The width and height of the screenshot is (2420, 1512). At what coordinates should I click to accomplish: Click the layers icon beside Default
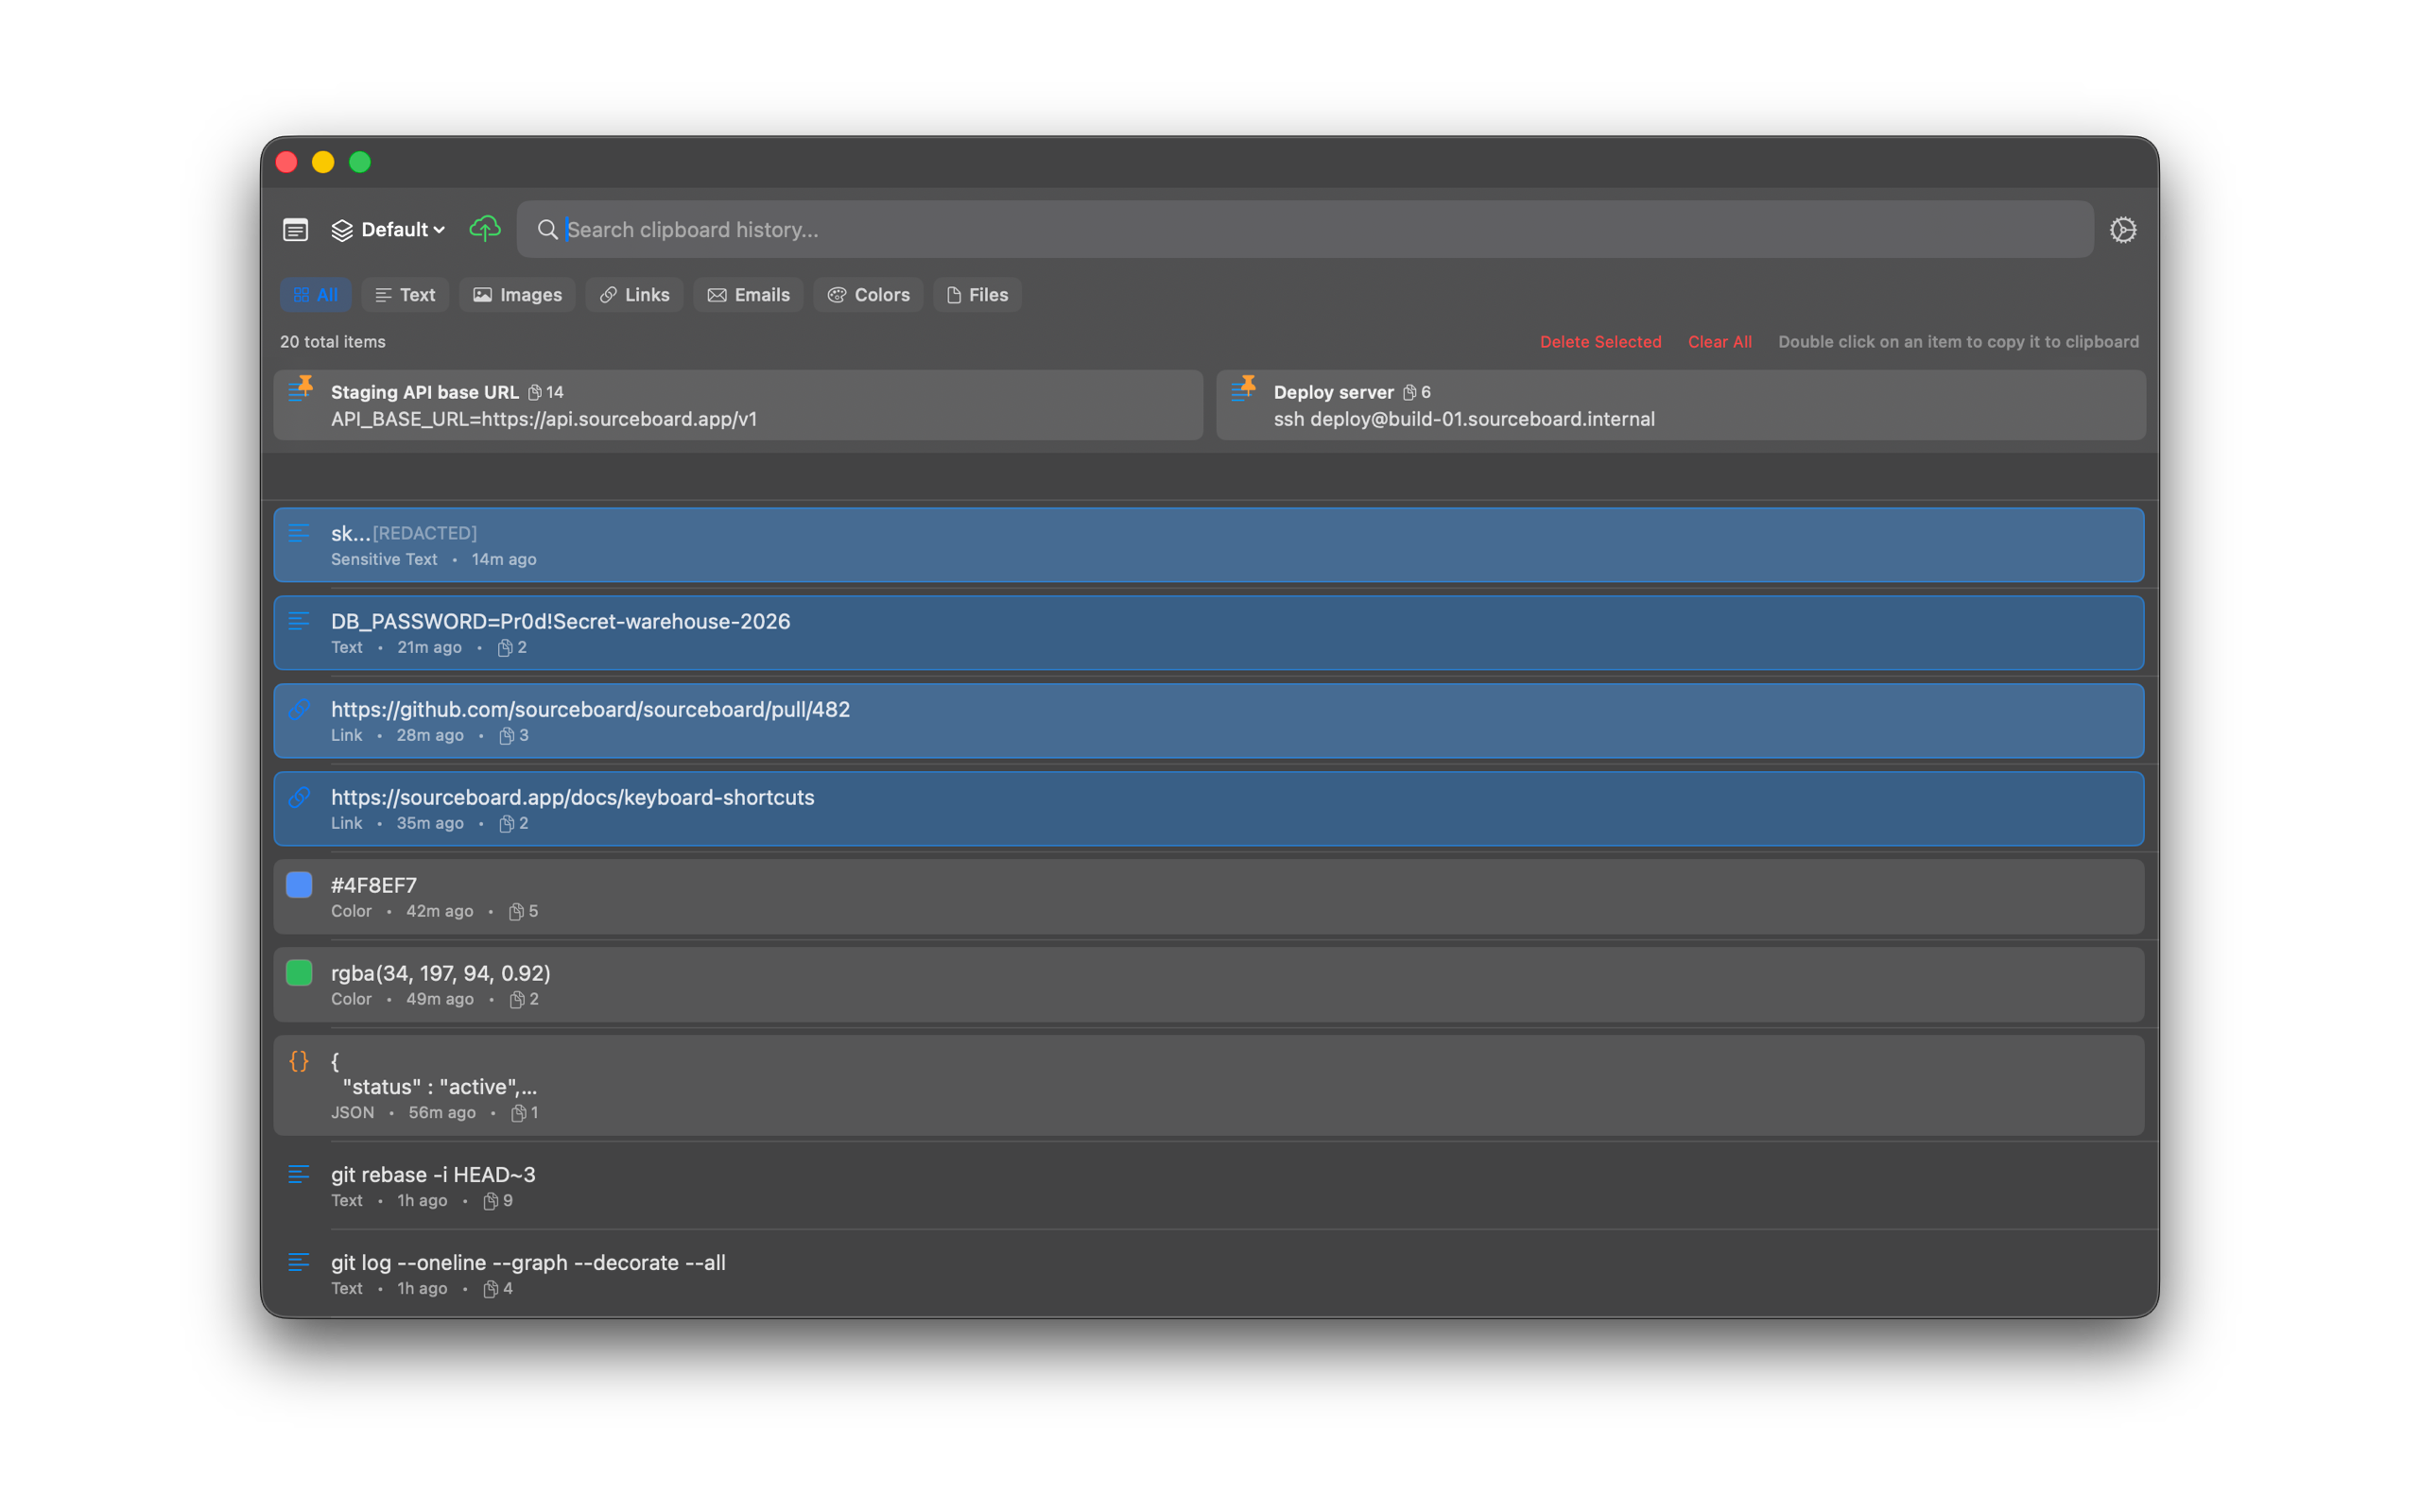click(342, 230)
